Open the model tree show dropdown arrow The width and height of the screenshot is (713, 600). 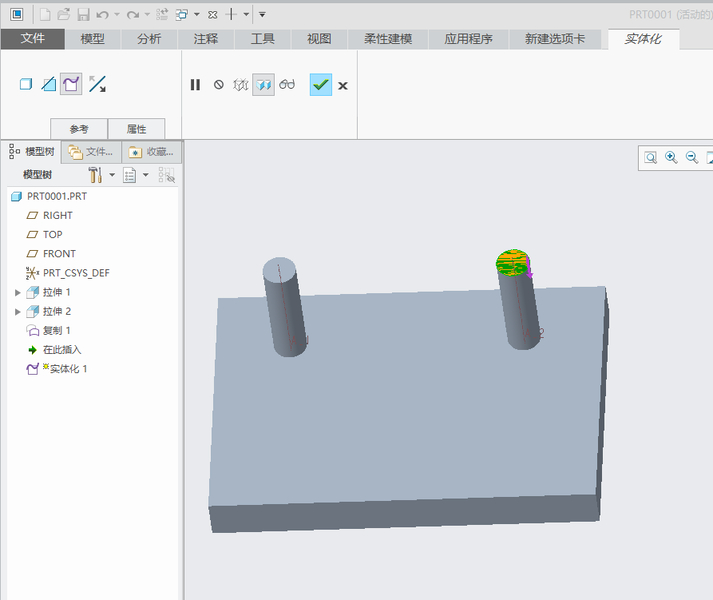point(146,175)
